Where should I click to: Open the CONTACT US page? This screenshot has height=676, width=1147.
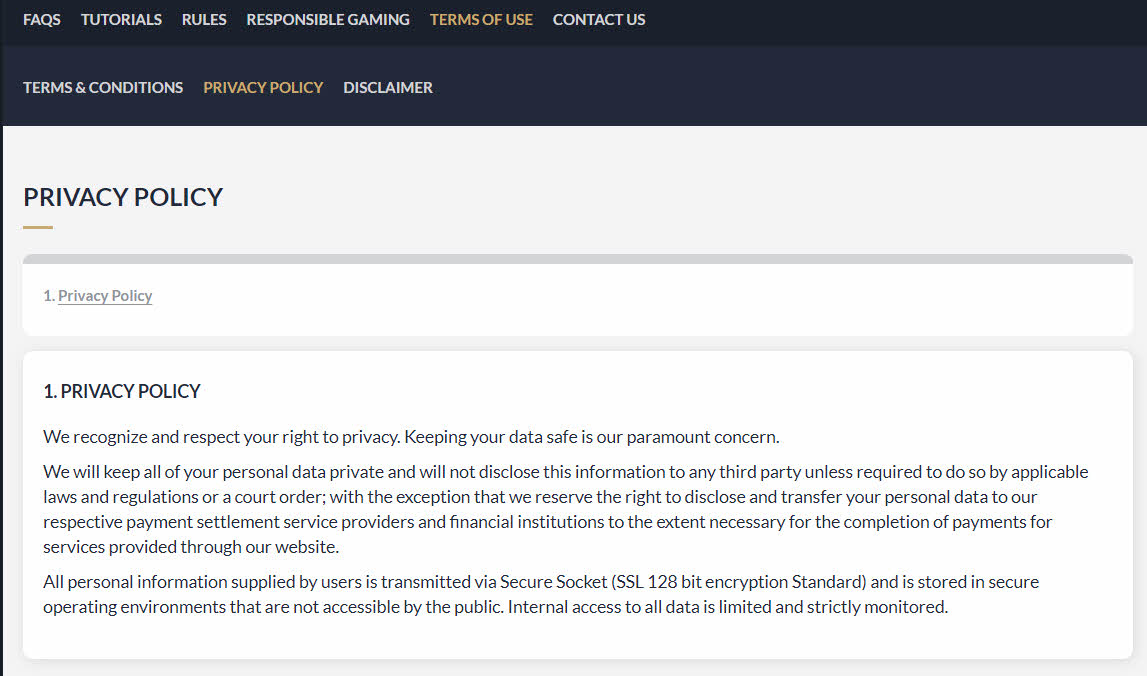[599, 19]
